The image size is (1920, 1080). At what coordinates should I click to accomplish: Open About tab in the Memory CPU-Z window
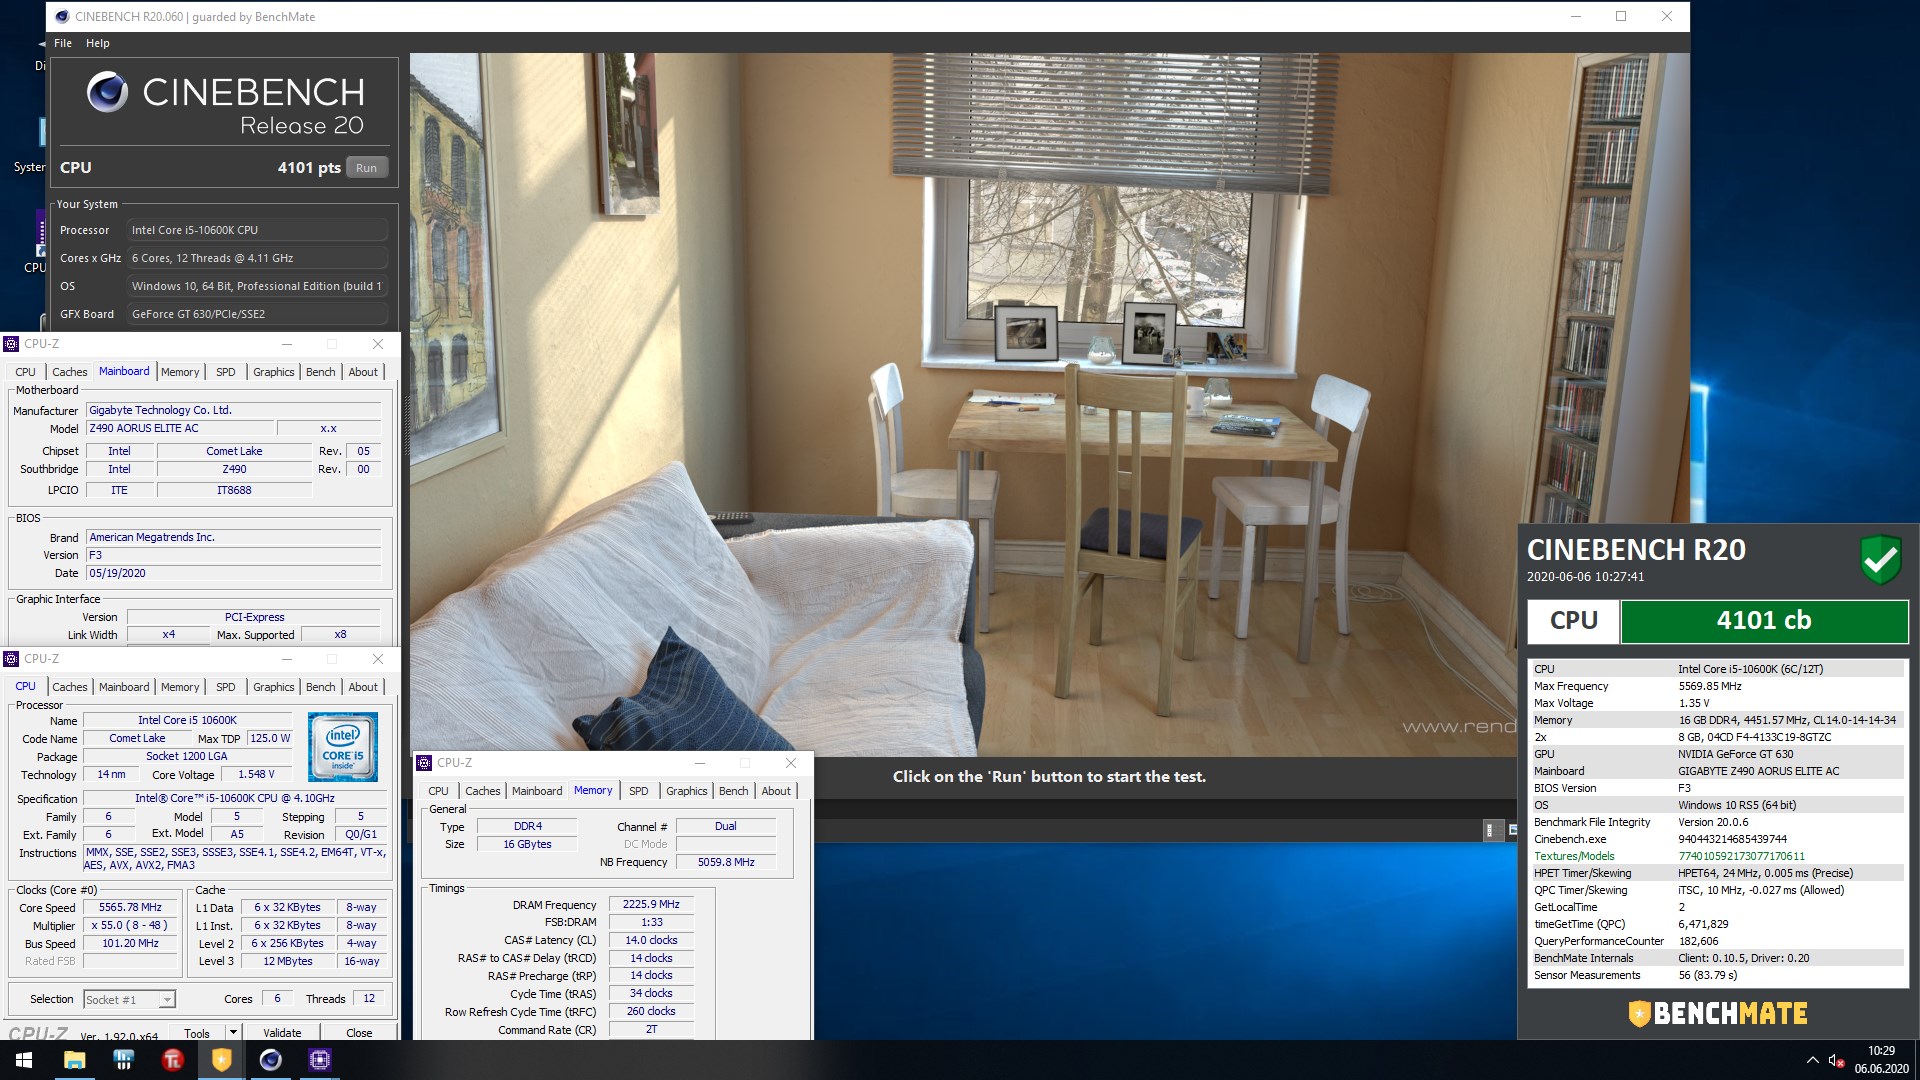776,791
